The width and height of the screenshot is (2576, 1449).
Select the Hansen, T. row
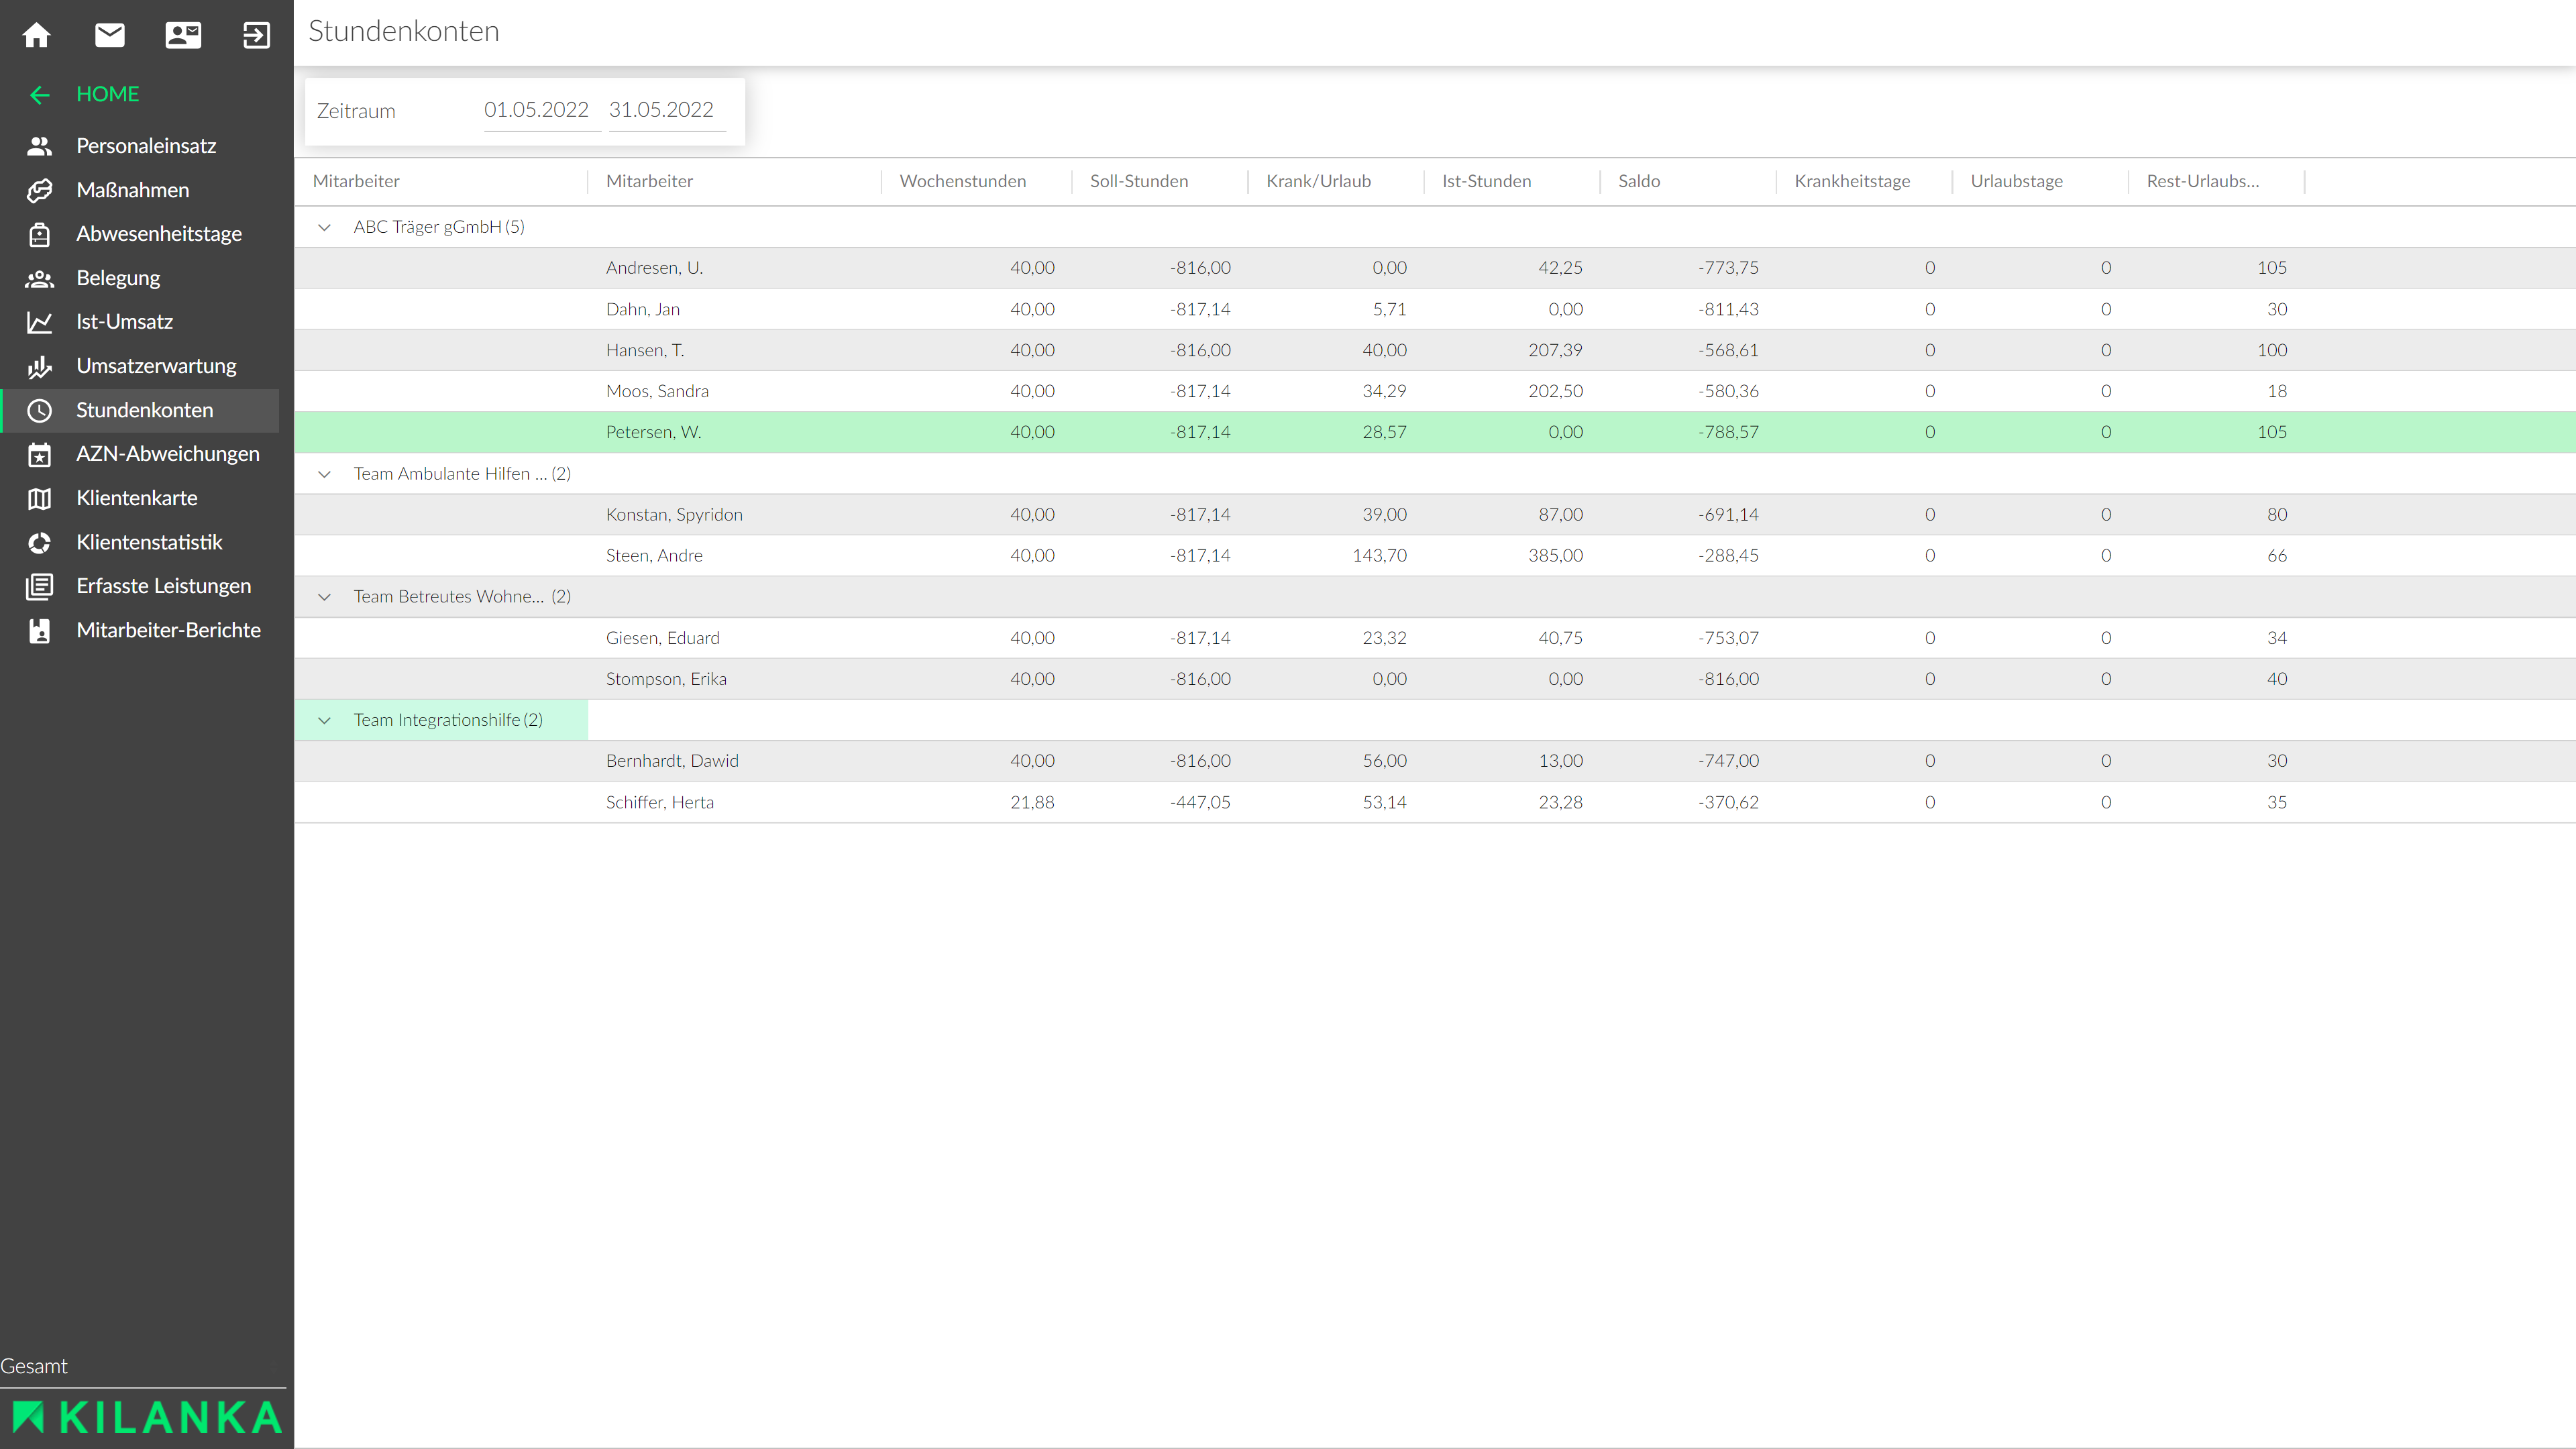pyautogui.click(x=645, y=350)
